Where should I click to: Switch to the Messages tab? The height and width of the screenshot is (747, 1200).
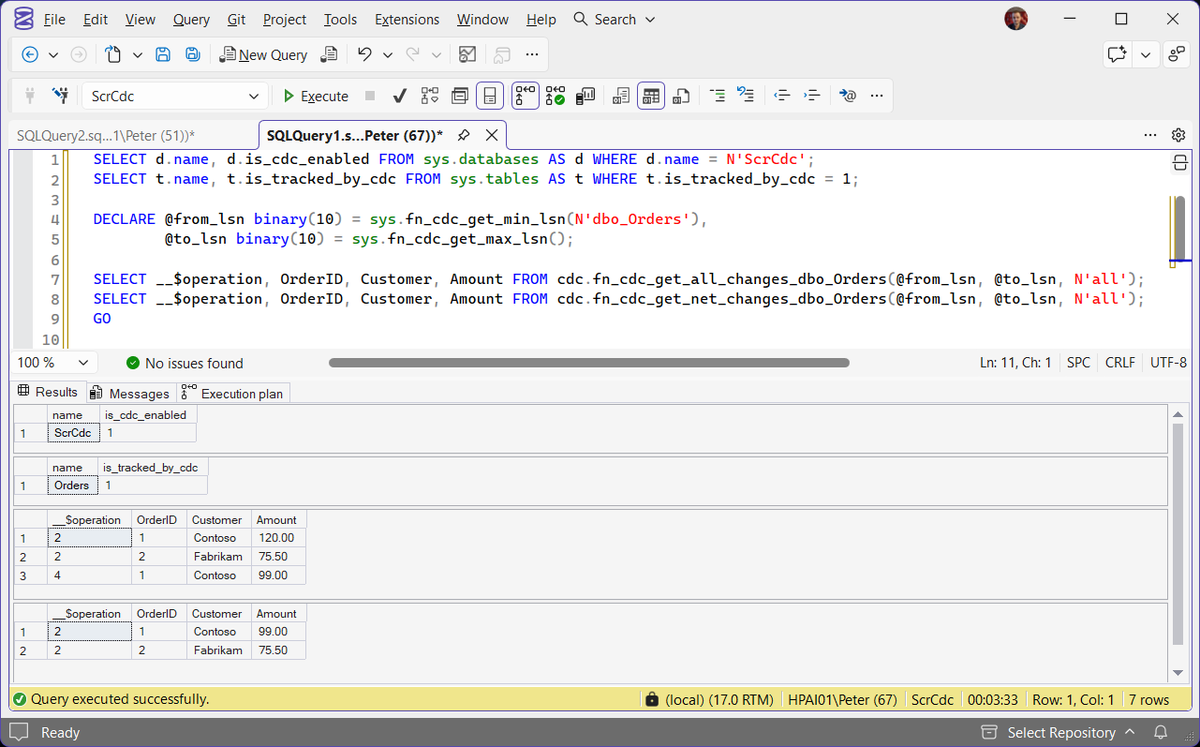[x=132, y=393]
